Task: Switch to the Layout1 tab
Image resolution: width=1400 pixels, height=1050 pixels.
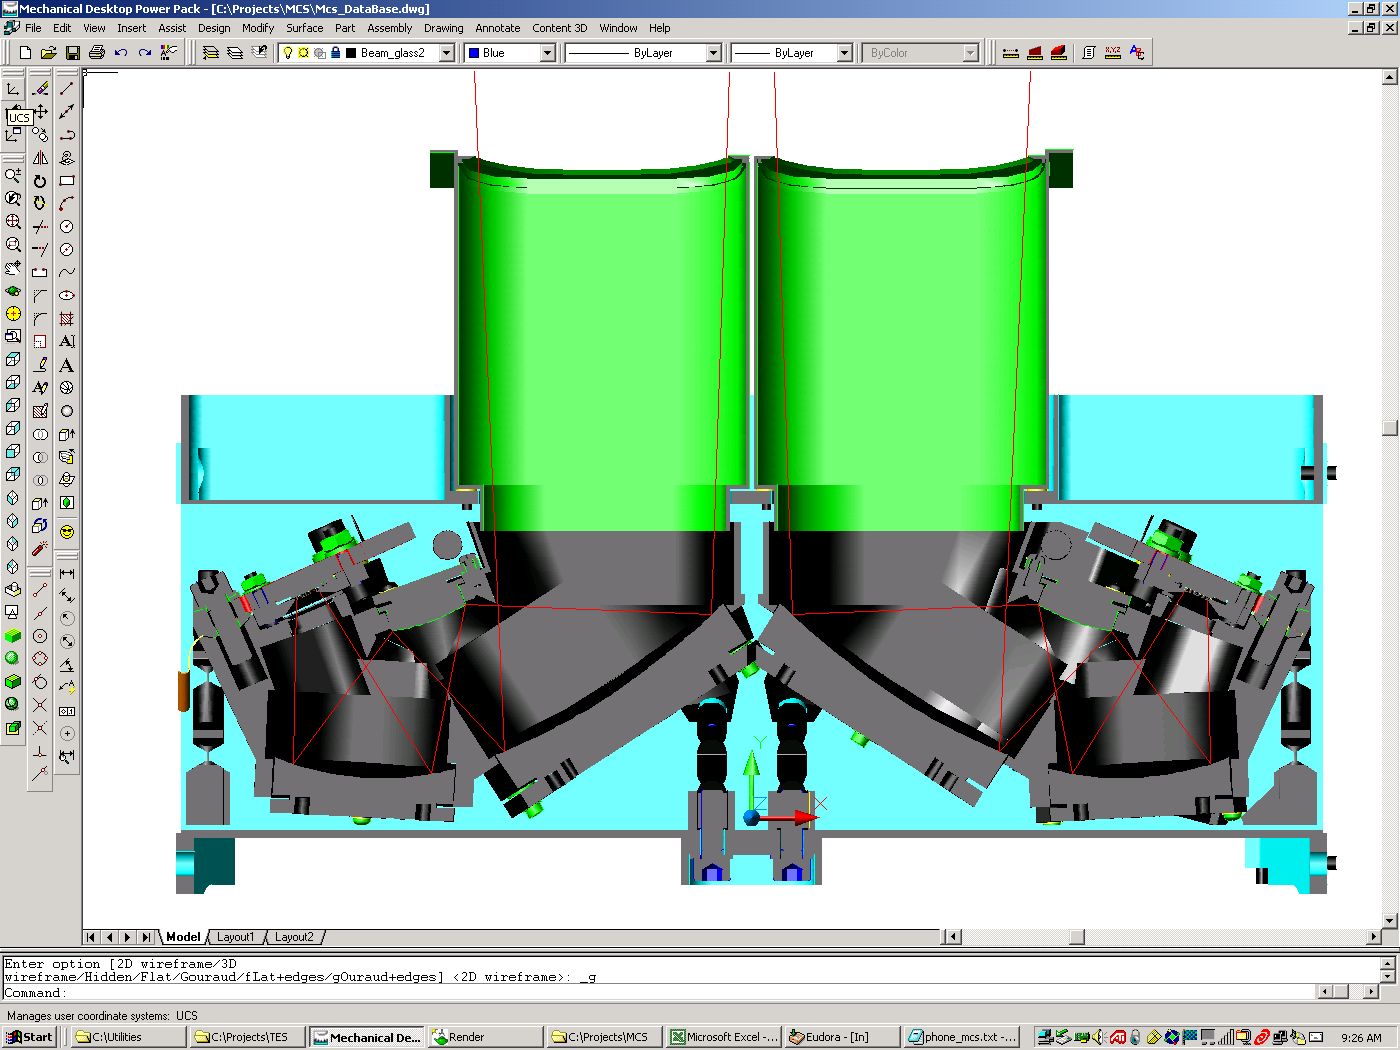Action: (x=236, y=937)
